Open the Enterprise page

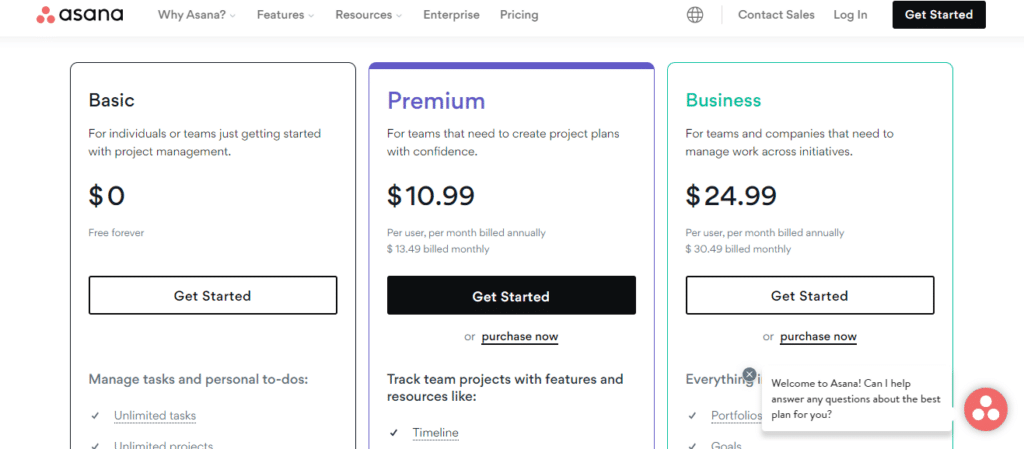click(451, 14)
